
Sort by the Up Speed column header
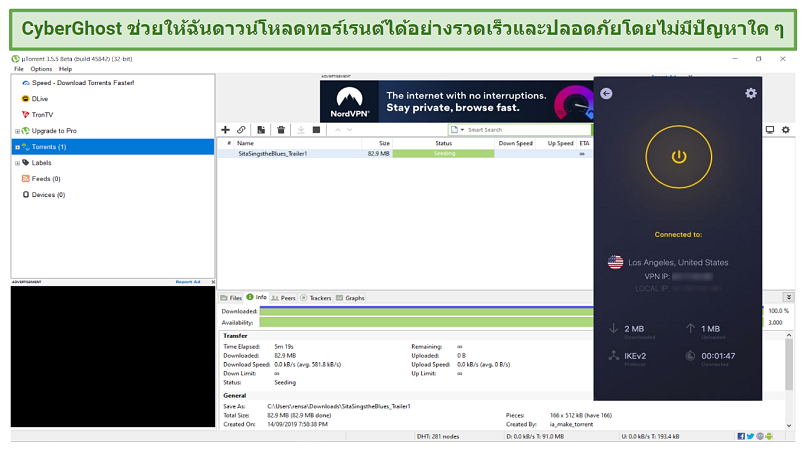point(557,143)
